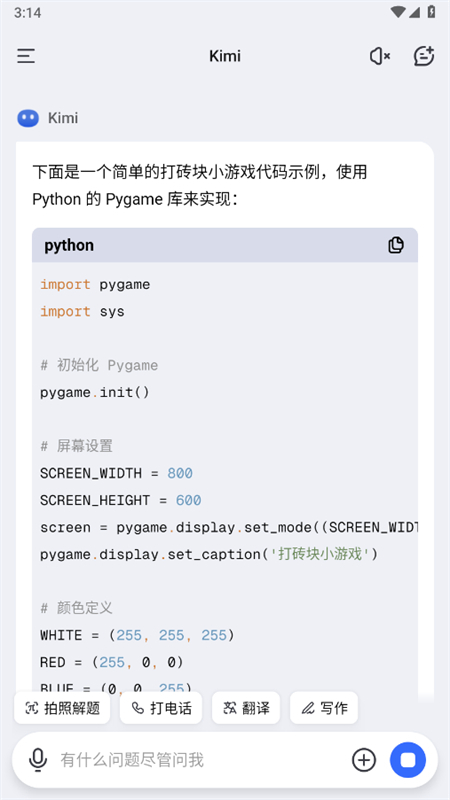This screenshot has height=800, width=450.
Task: Tap the Kimi title in header
Action: point(225,56)
